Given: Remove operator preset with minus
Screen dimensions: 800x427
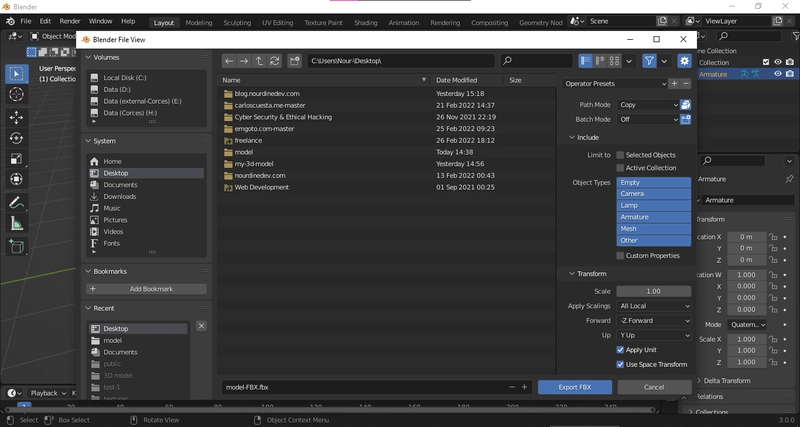Looking at the screenshot, I should click(x=686, y=84).
